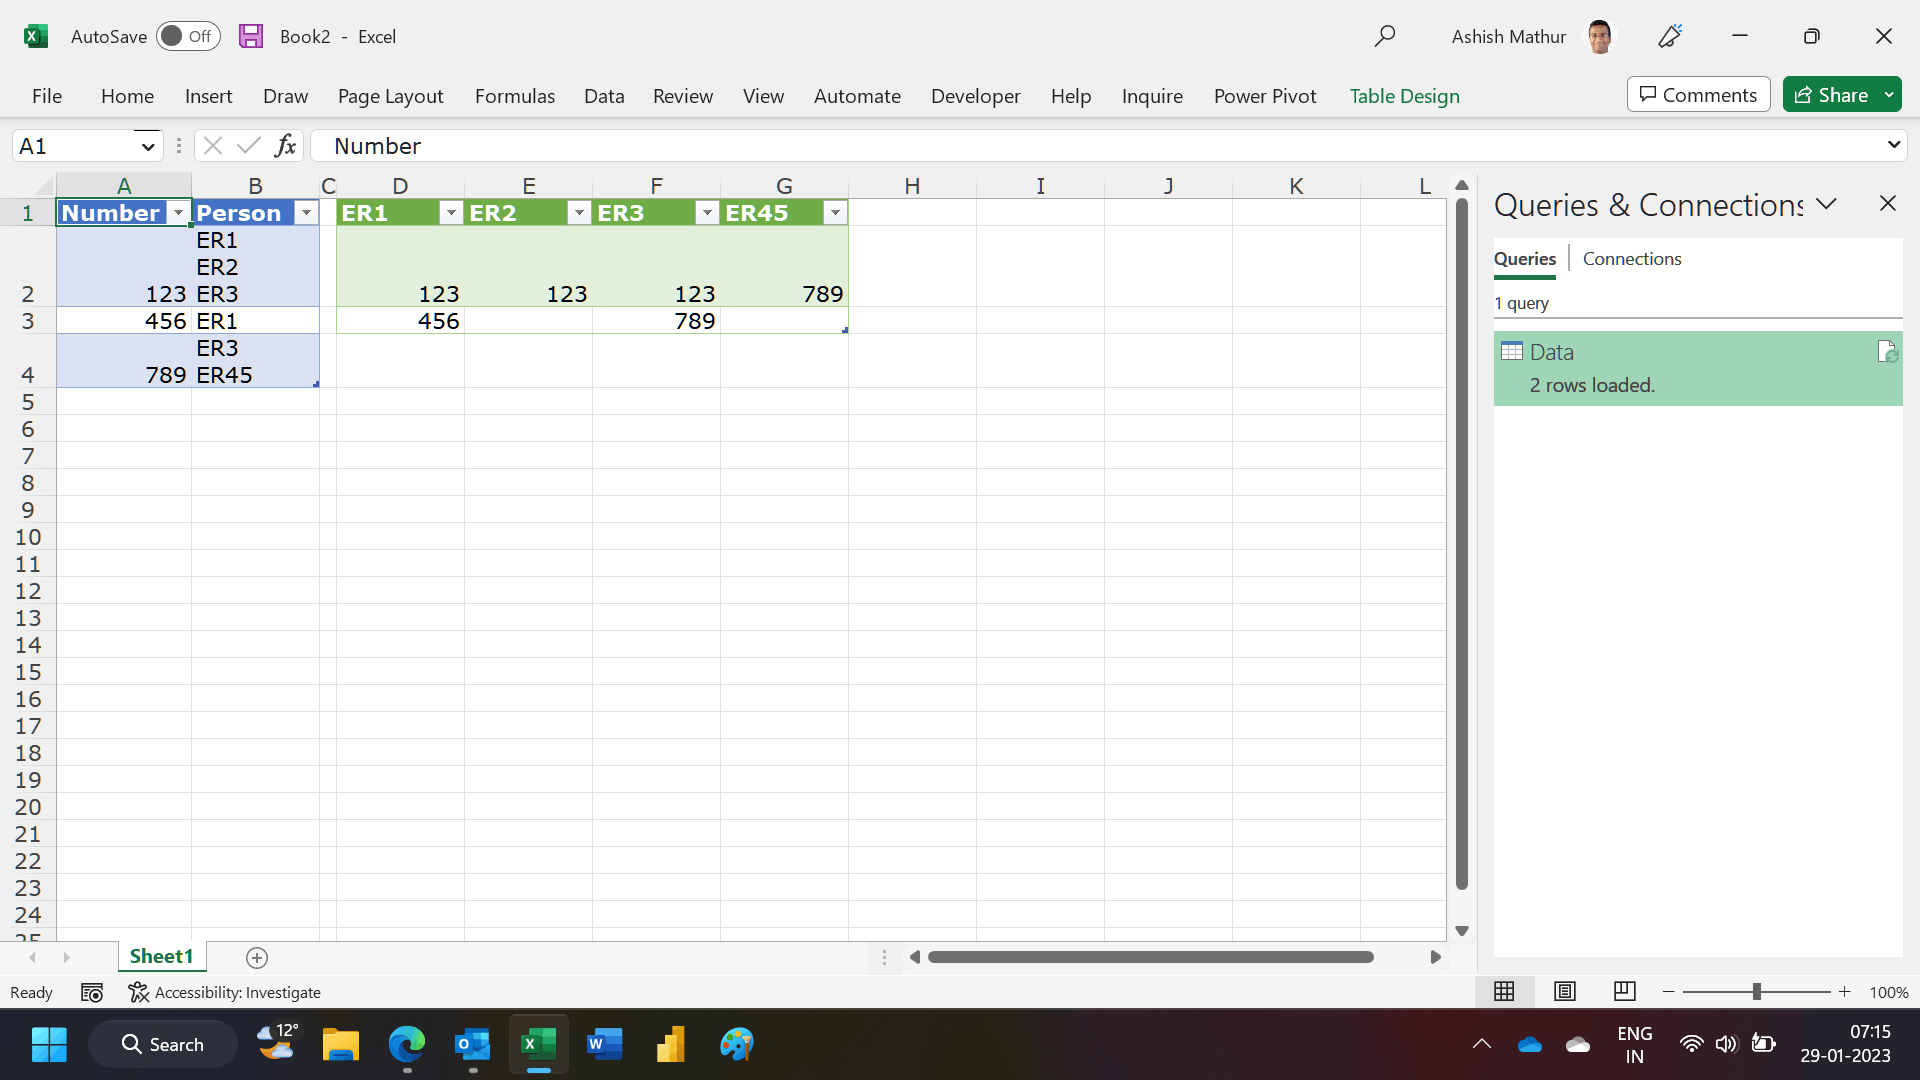Open the ER1 column filter dropdown
This screenshot has width=1920, height=1080.
click(451, 213)
